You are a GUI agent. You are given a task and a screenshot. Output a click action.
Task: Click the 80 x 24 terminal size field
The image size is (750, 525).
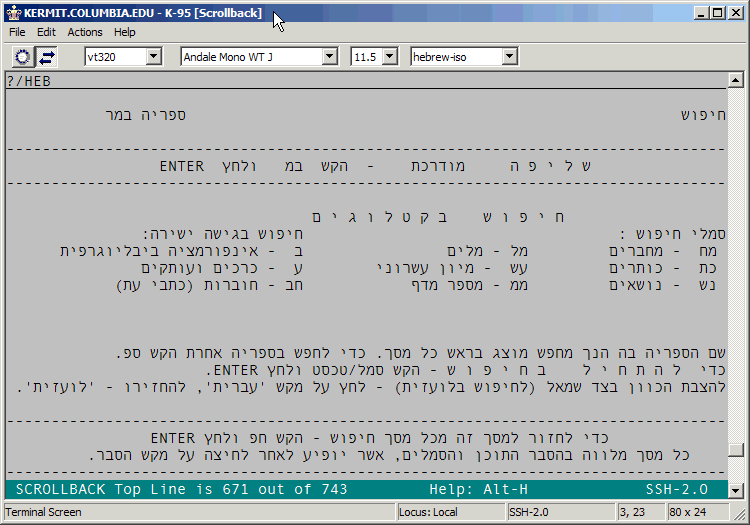690,512
